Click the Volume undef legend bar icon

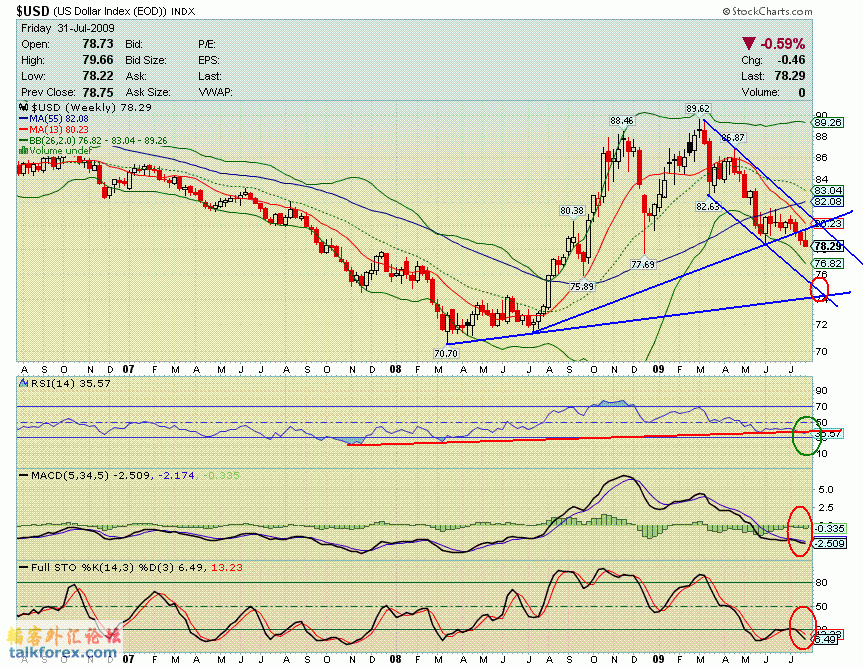coord(24,150)
